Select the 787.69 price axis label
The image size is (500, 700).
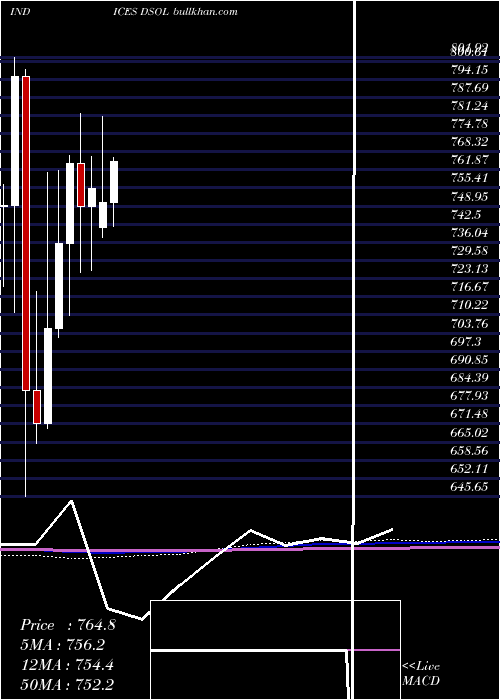click(x=470, y=88)
